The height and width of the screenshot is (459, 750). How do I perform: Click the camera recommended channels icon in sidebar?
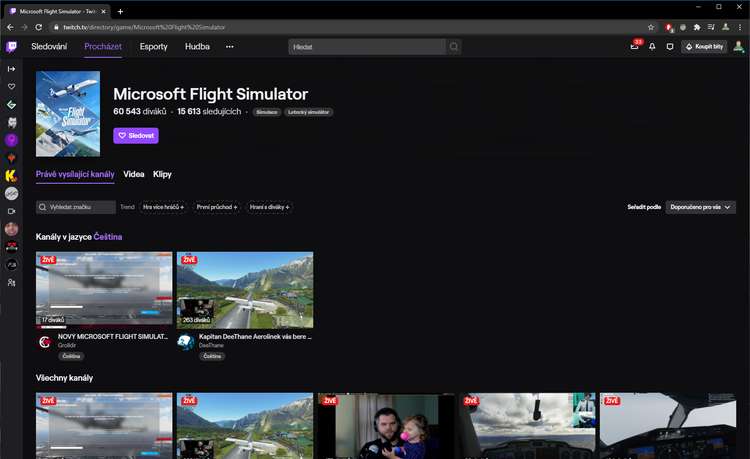pos(11,211)
